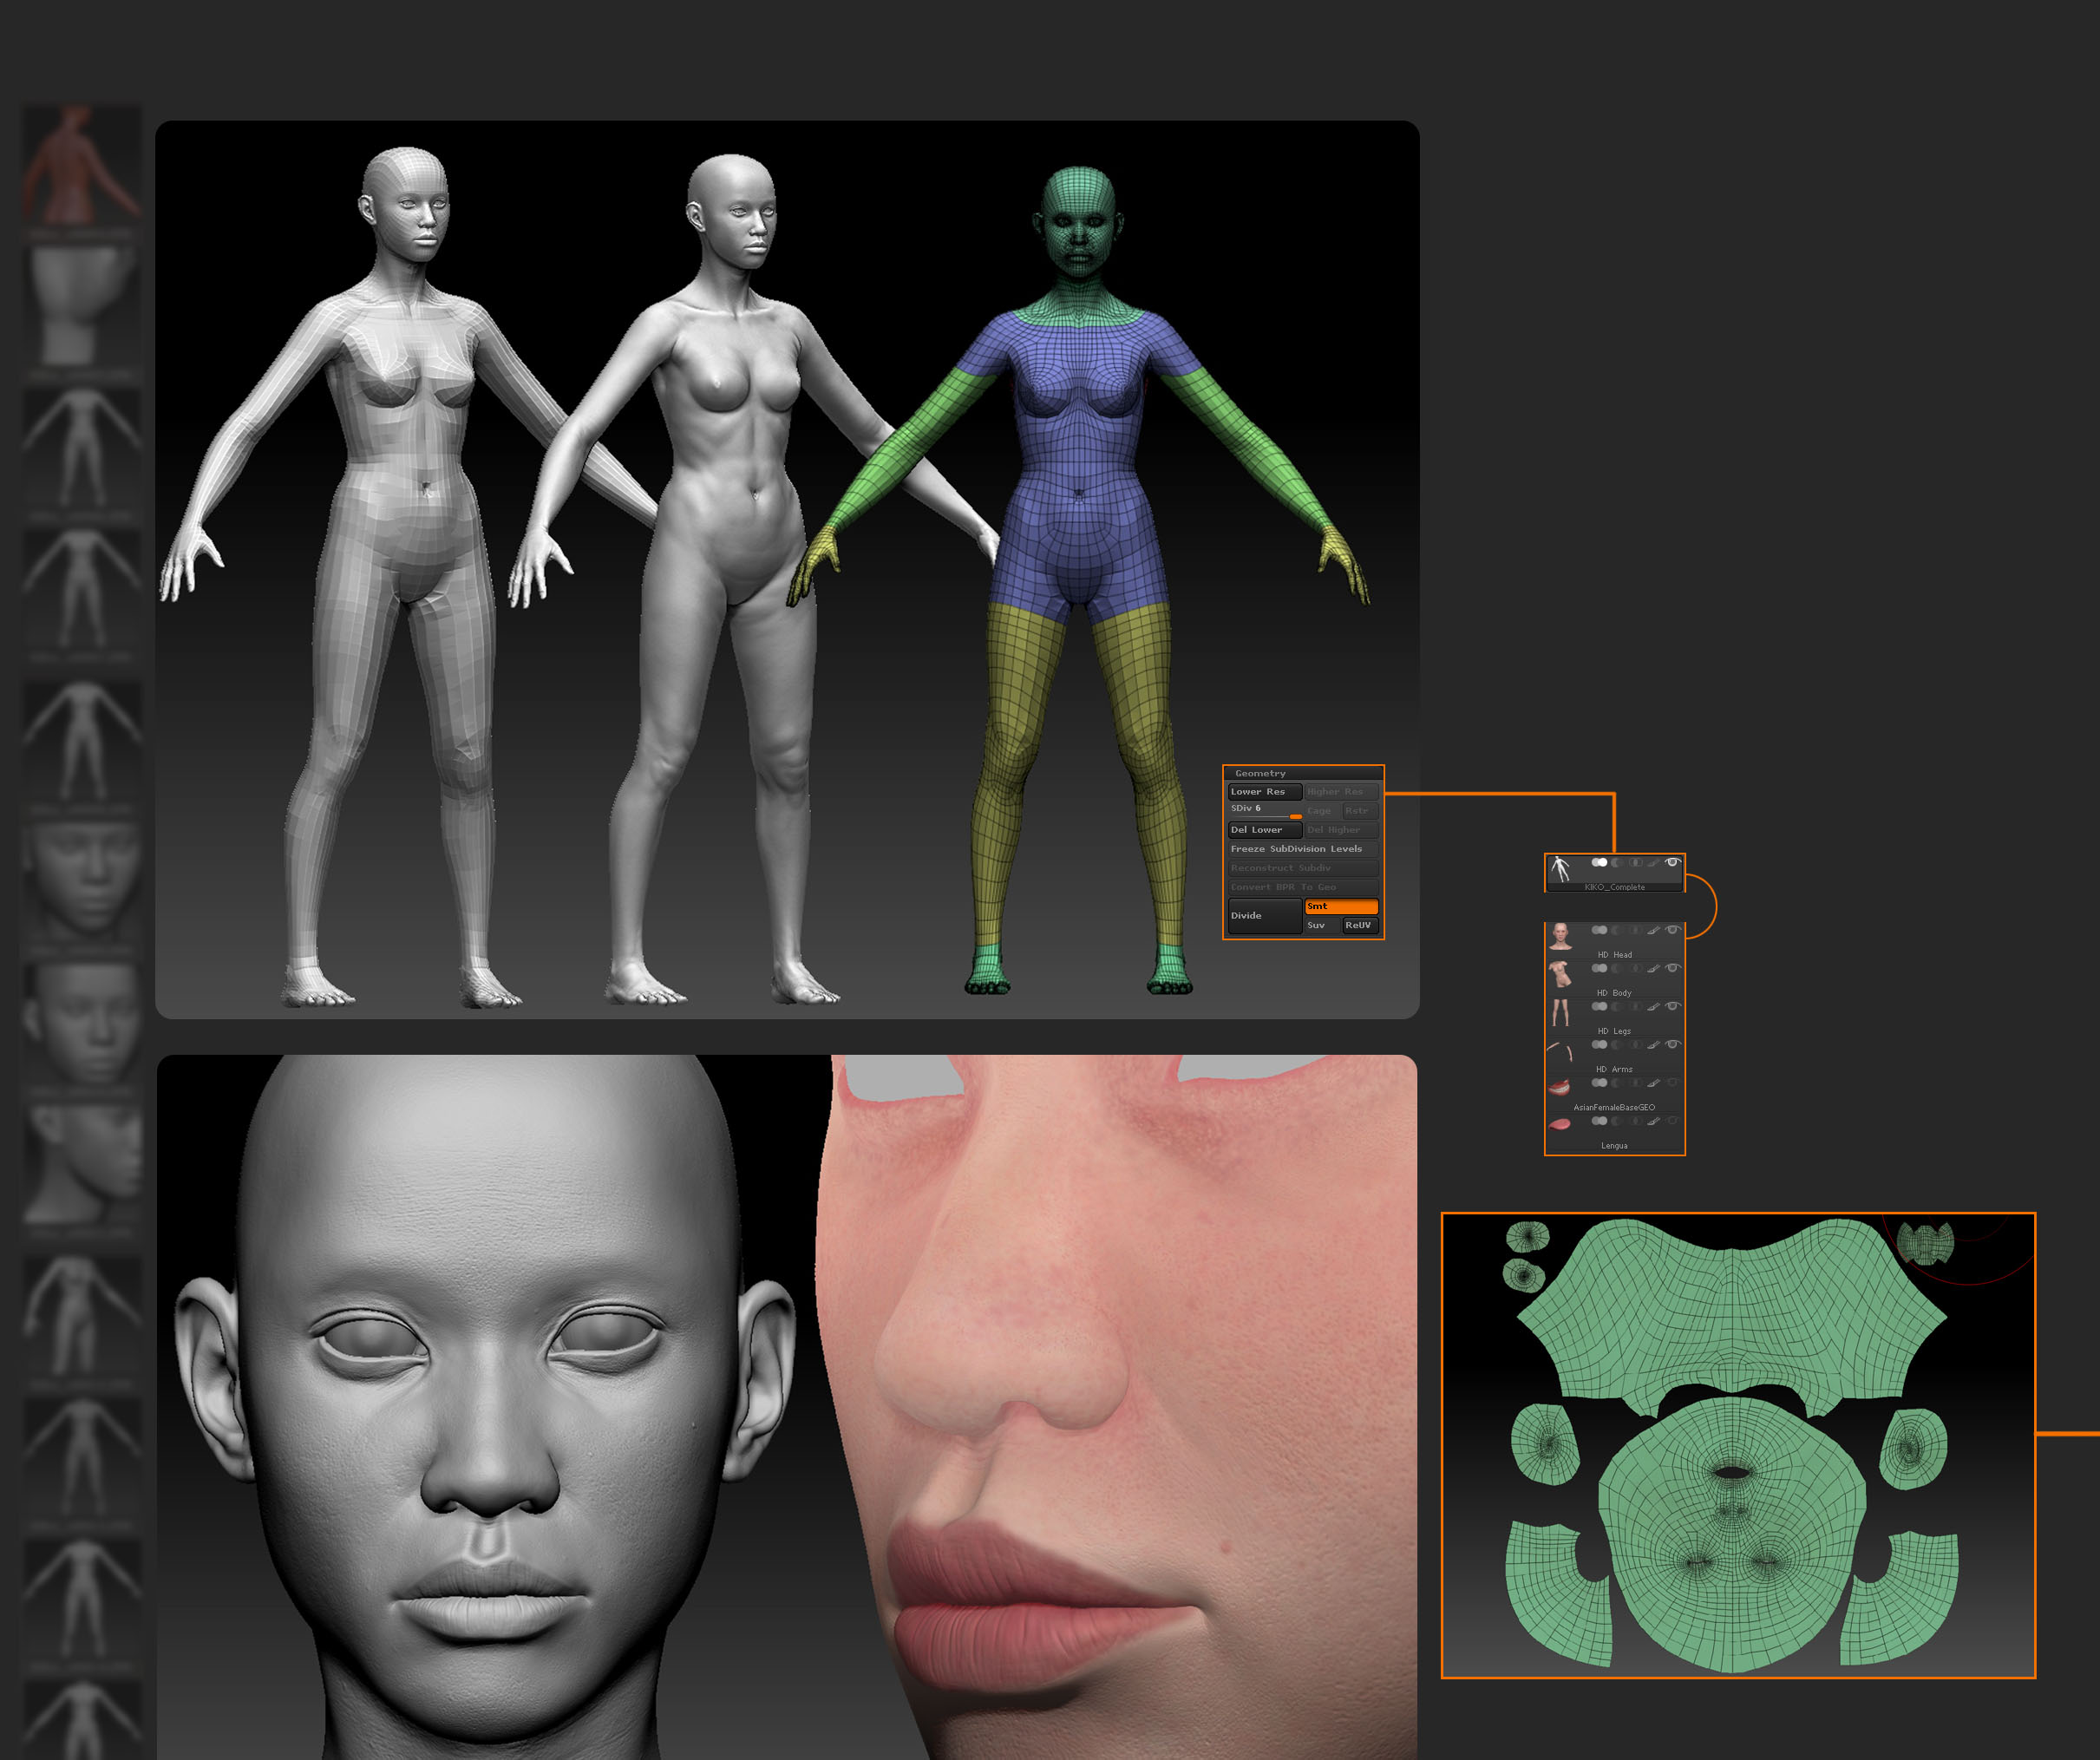Click the subtract mode icon on Lengua

click(1617, 1121)
